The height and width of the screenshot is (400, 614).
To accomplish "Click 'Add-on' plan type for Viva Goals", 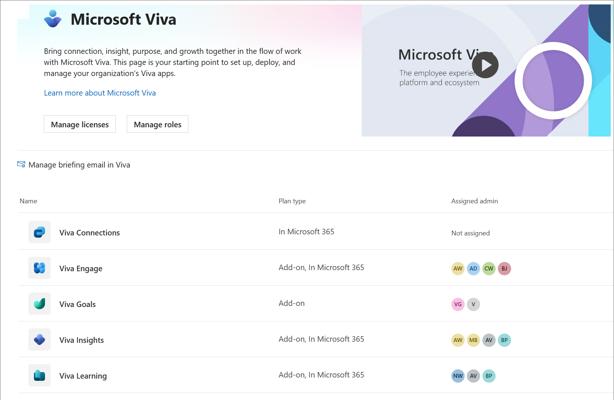I will pos(291,303).
